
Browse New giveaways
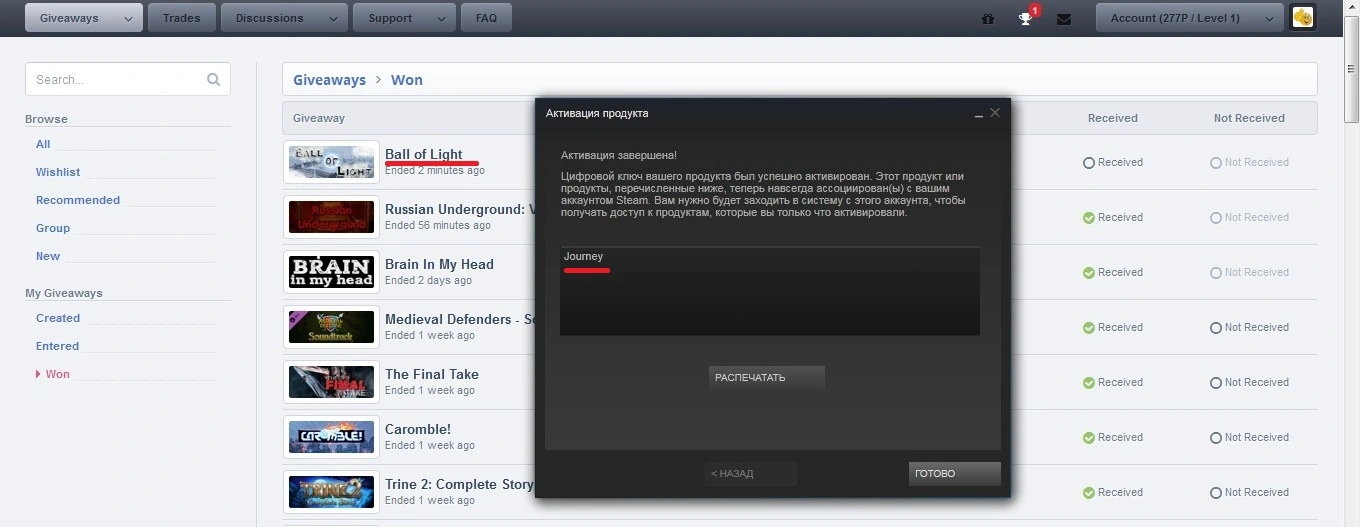pos(48,256)
